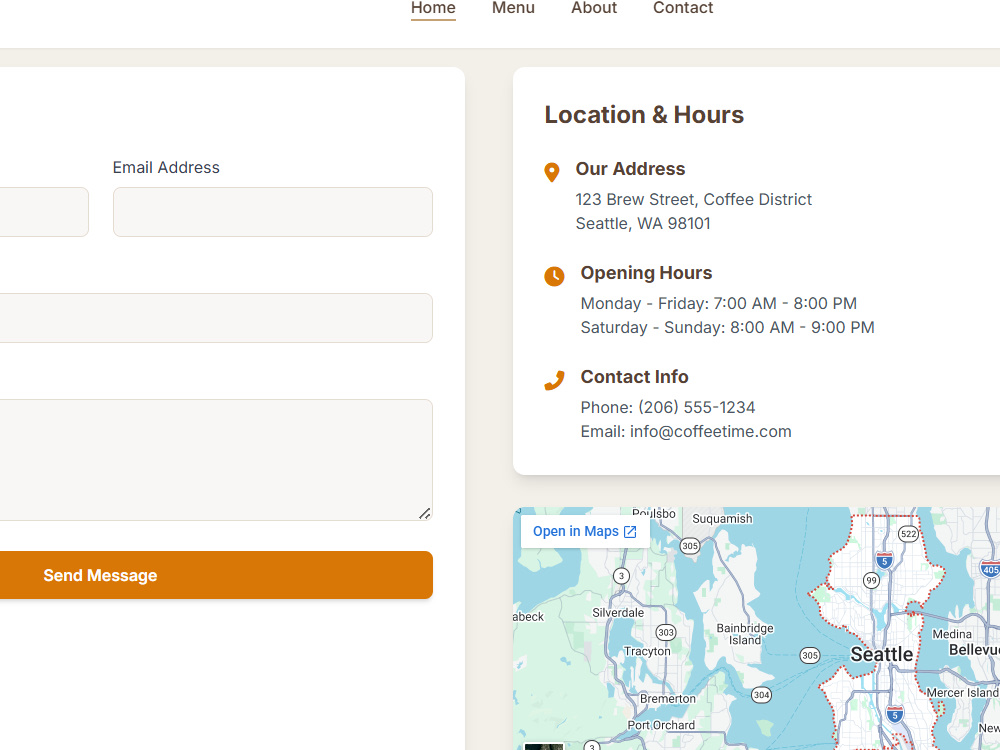The image size is (1000, 750).
Task: Click the Seattle label on the map
Action: click(x=881, y=654)
